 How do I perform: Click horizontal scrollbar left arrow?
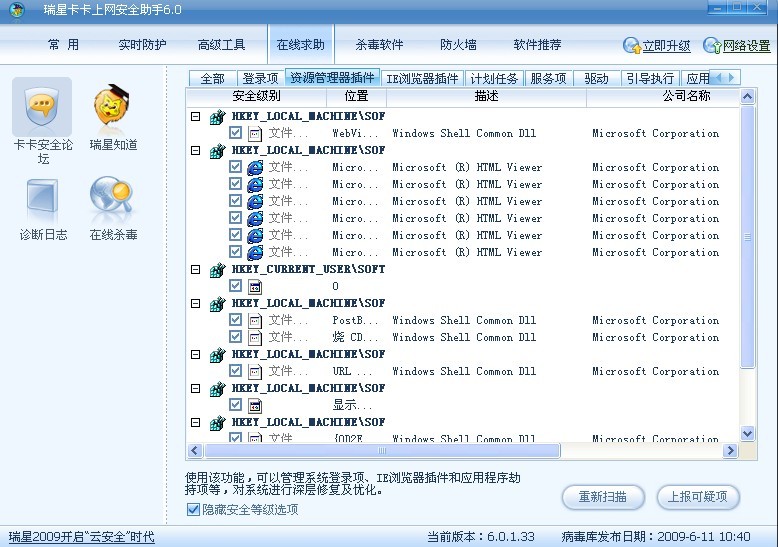[x=194, y=451]
